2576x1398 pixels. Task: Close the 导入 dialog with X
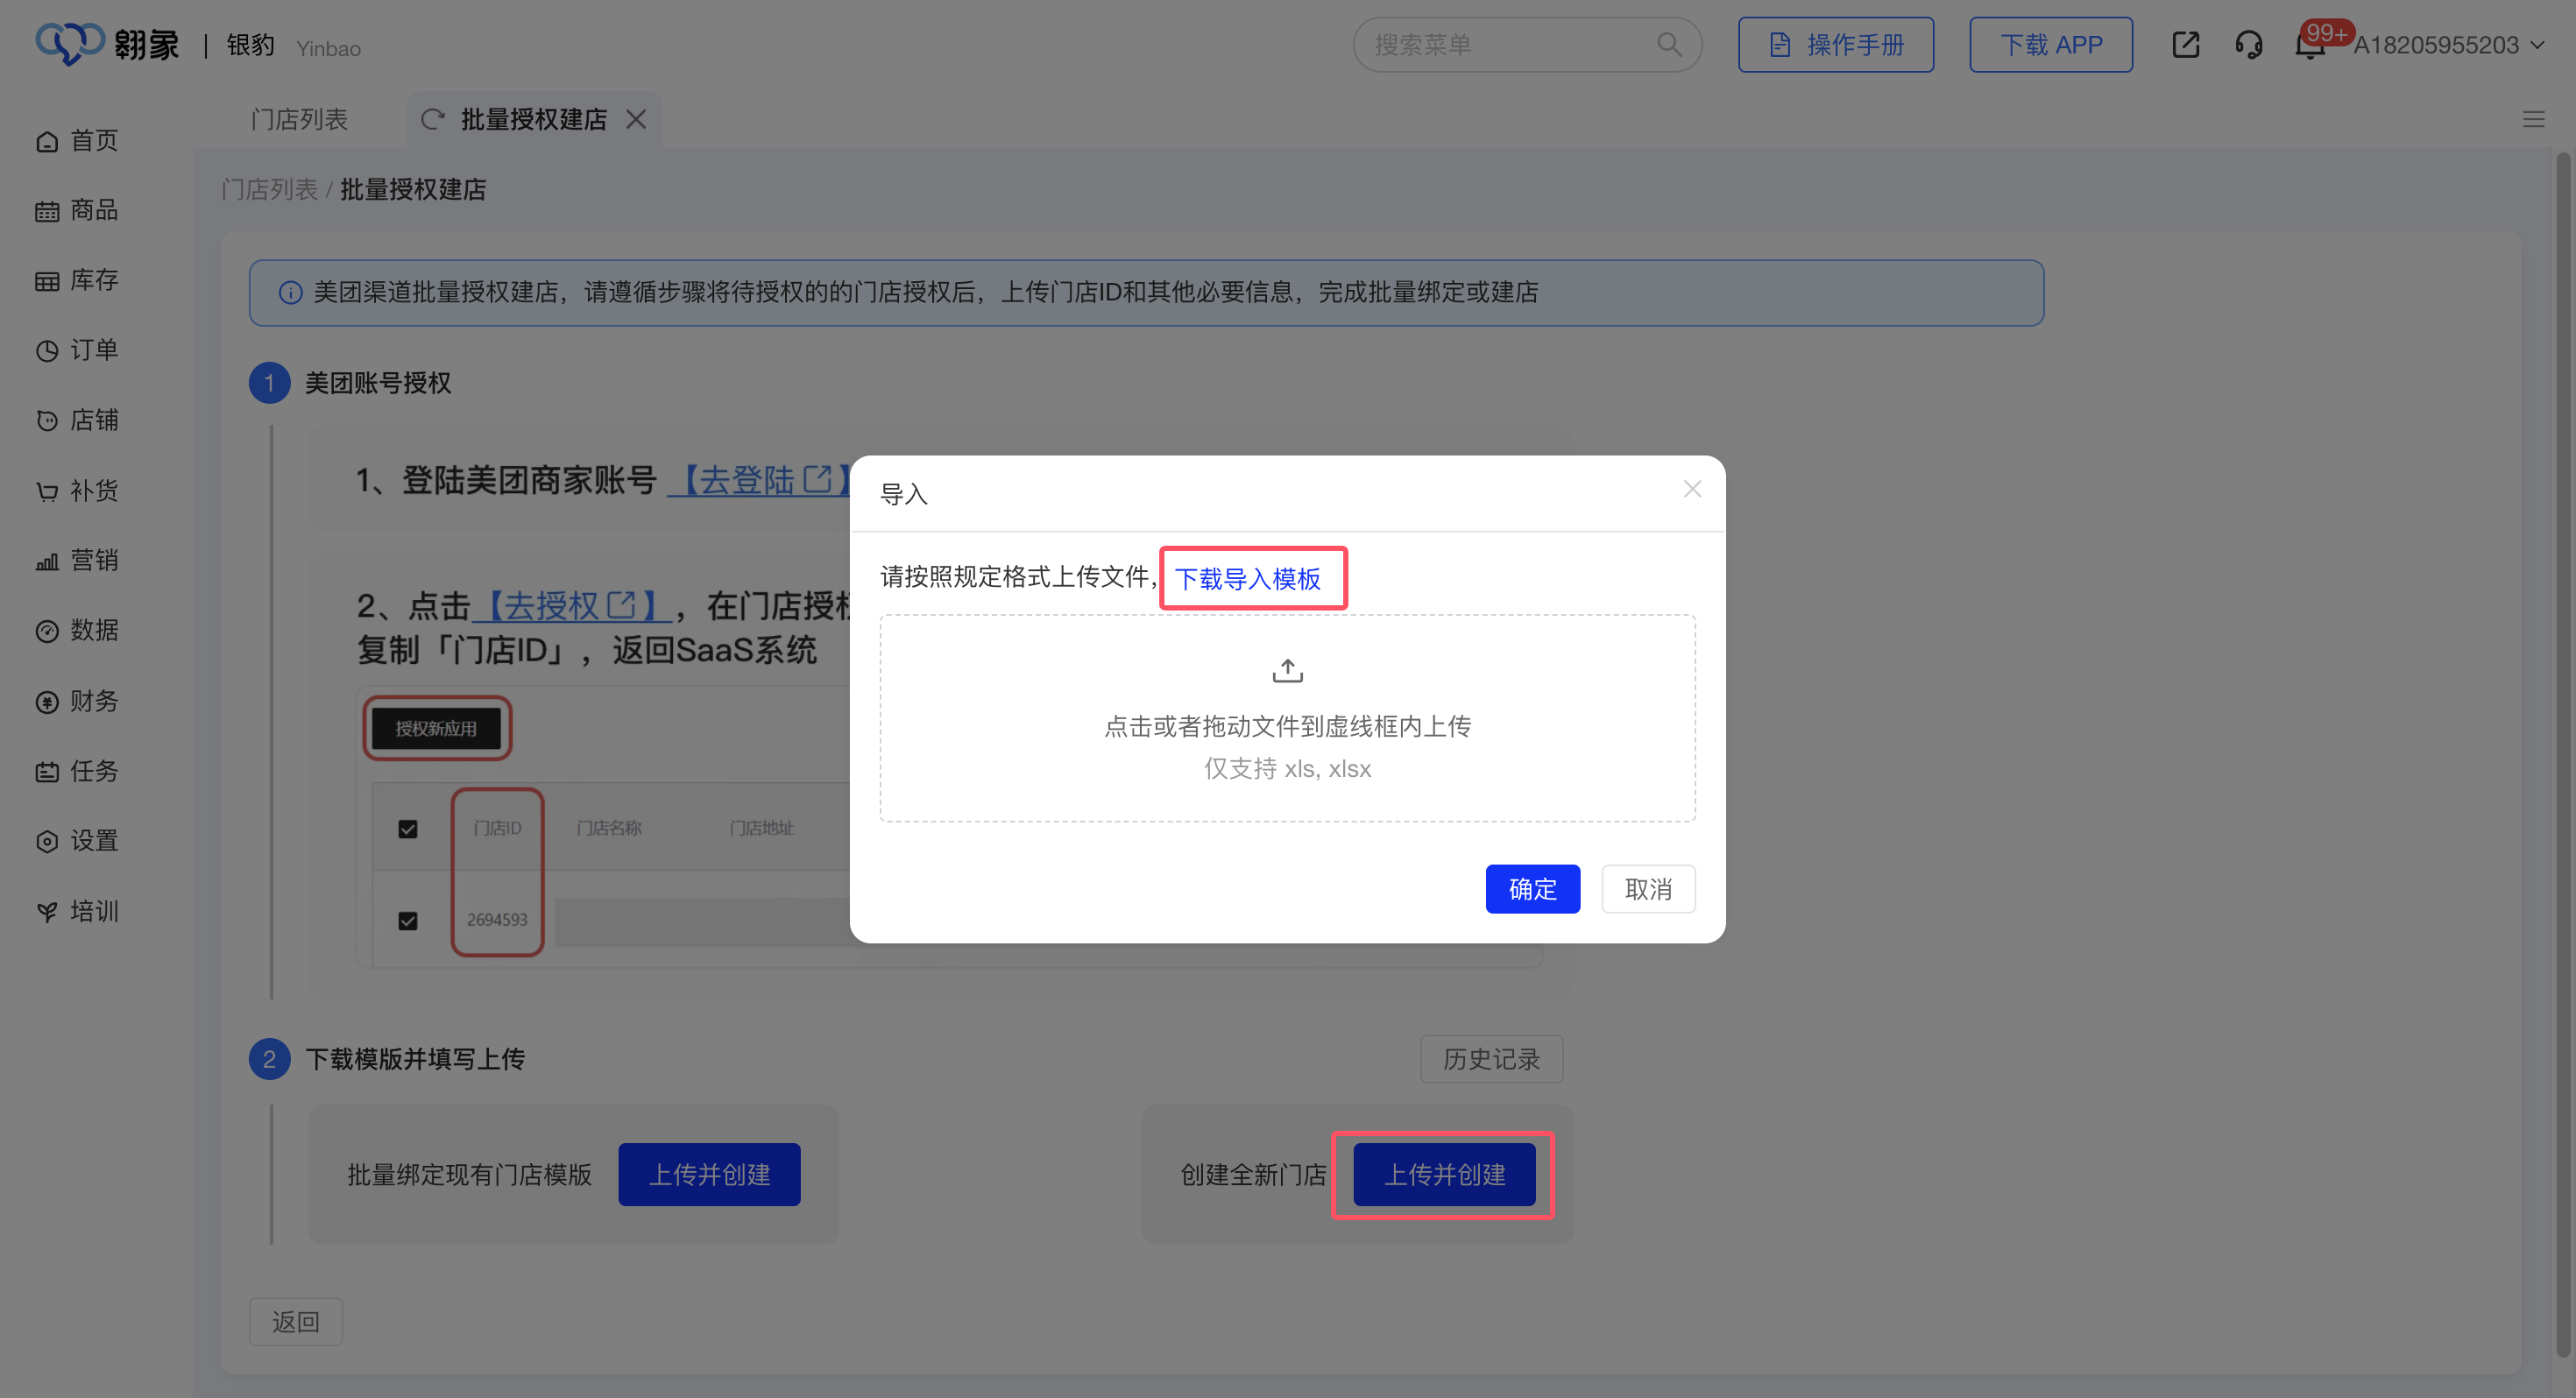click(1691, 489)
